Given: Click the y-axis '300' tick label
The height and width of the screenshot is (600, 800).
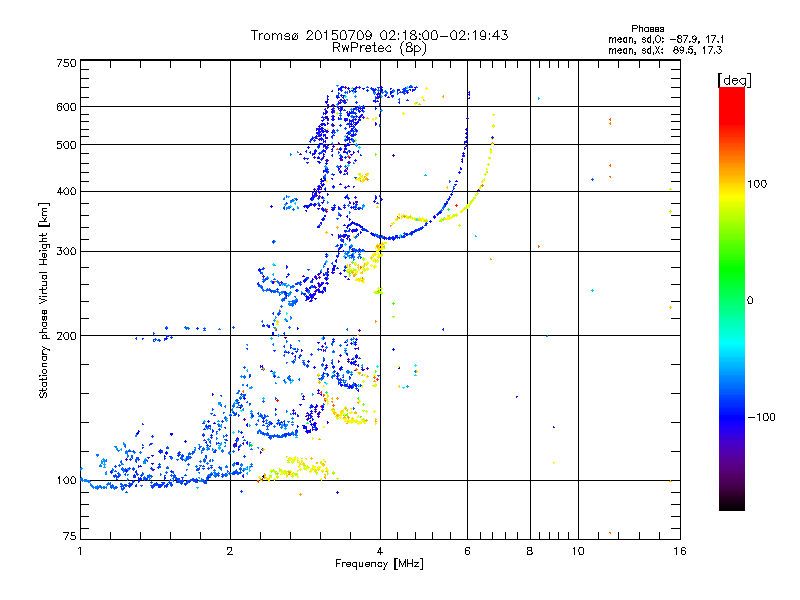Looking at the screenshot, I should pos(67,252).
